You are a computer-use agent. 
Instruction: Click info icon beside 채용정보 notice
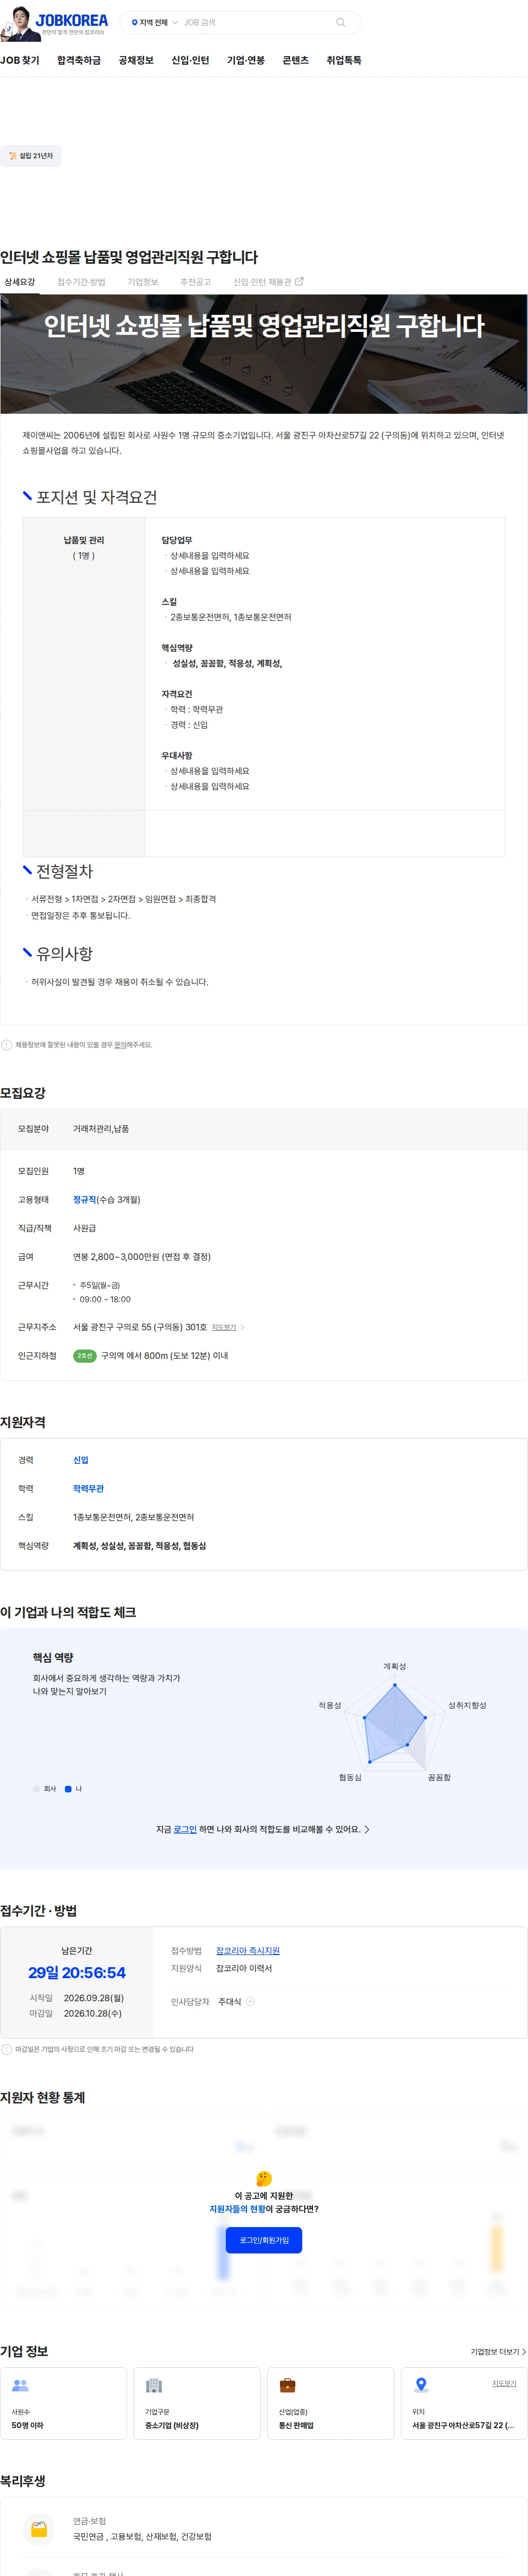[7, 1045]
